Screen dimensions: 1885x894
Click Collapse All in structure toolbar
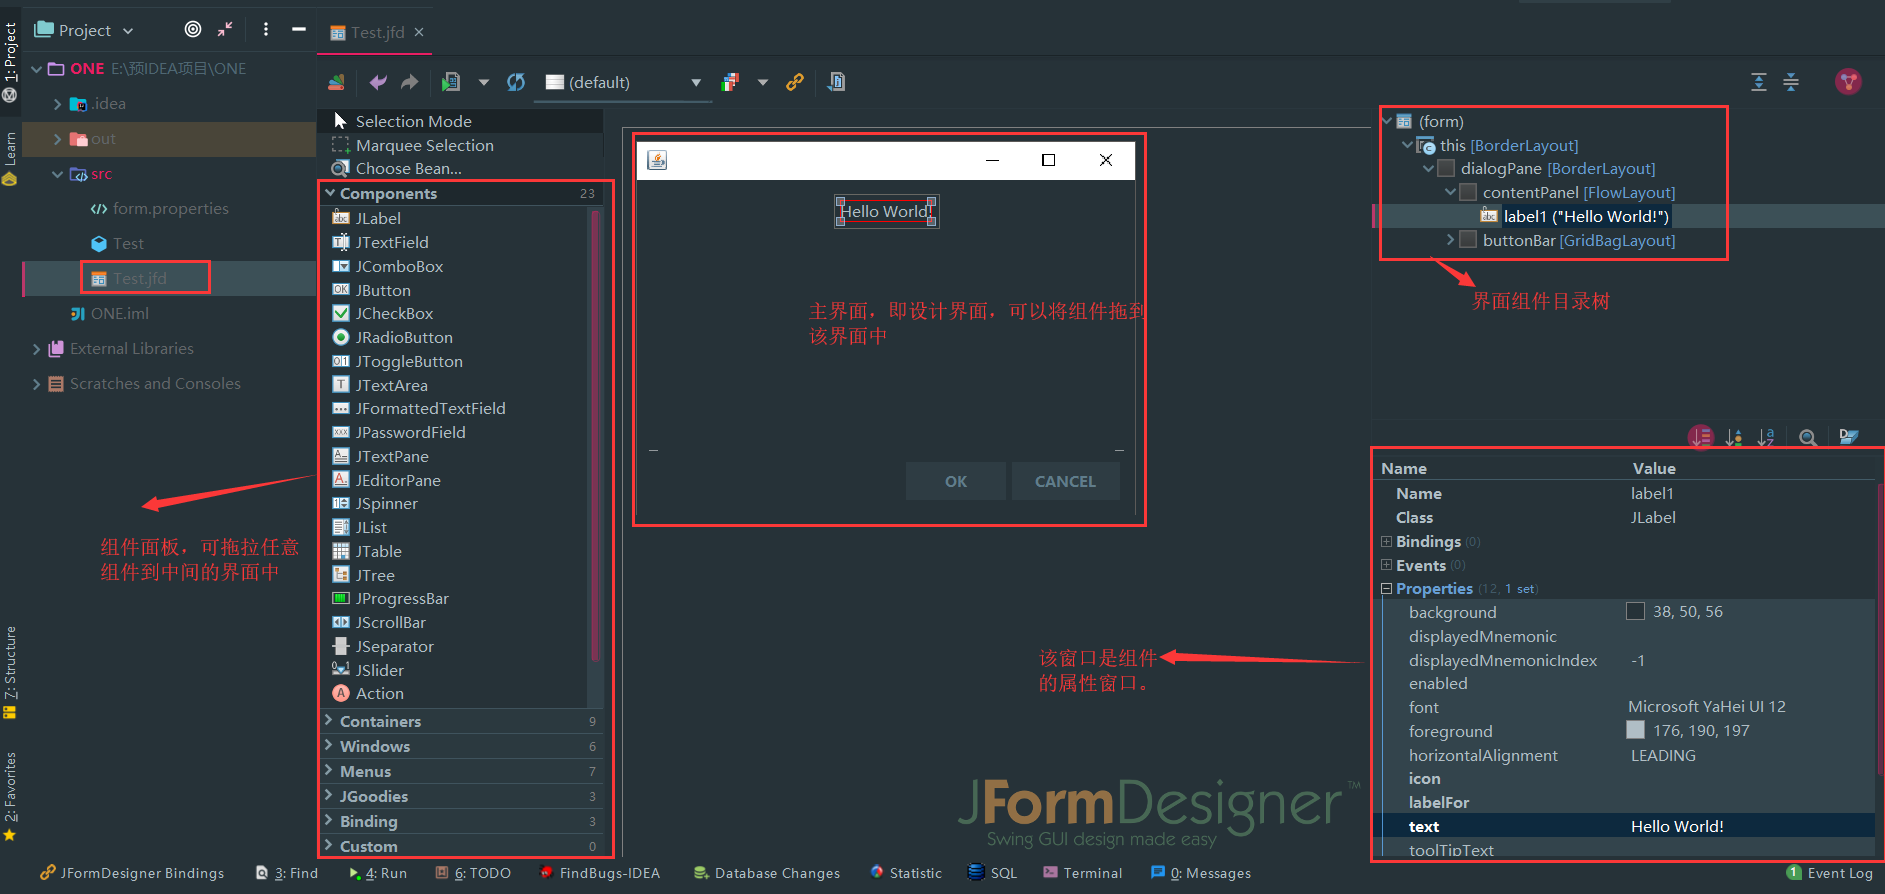[1791, 82]
